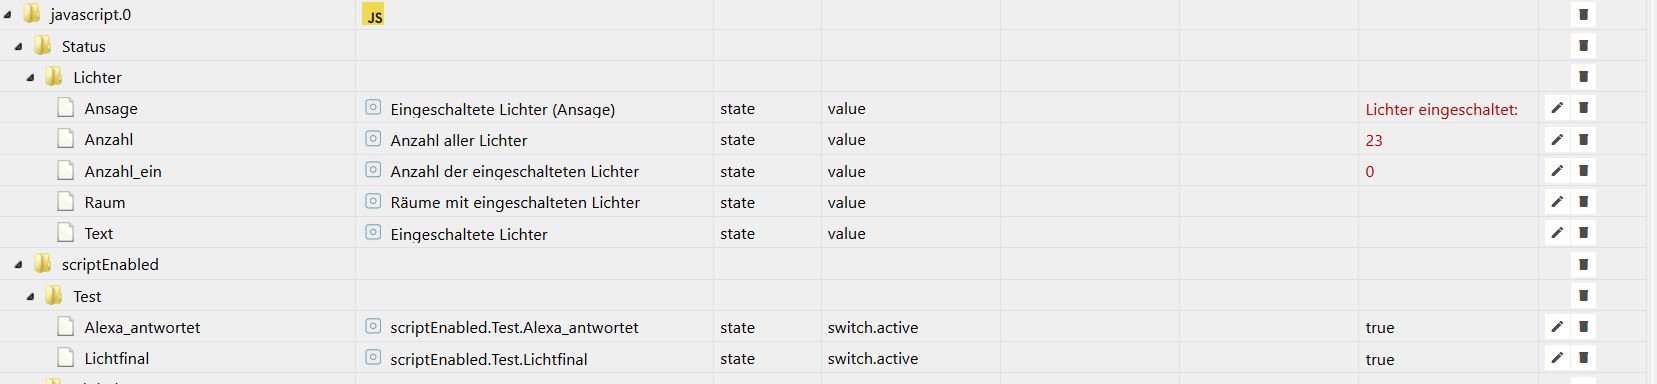Select the Alexa_antwortet tree item

pyautogui.click(x=142, y=327)
